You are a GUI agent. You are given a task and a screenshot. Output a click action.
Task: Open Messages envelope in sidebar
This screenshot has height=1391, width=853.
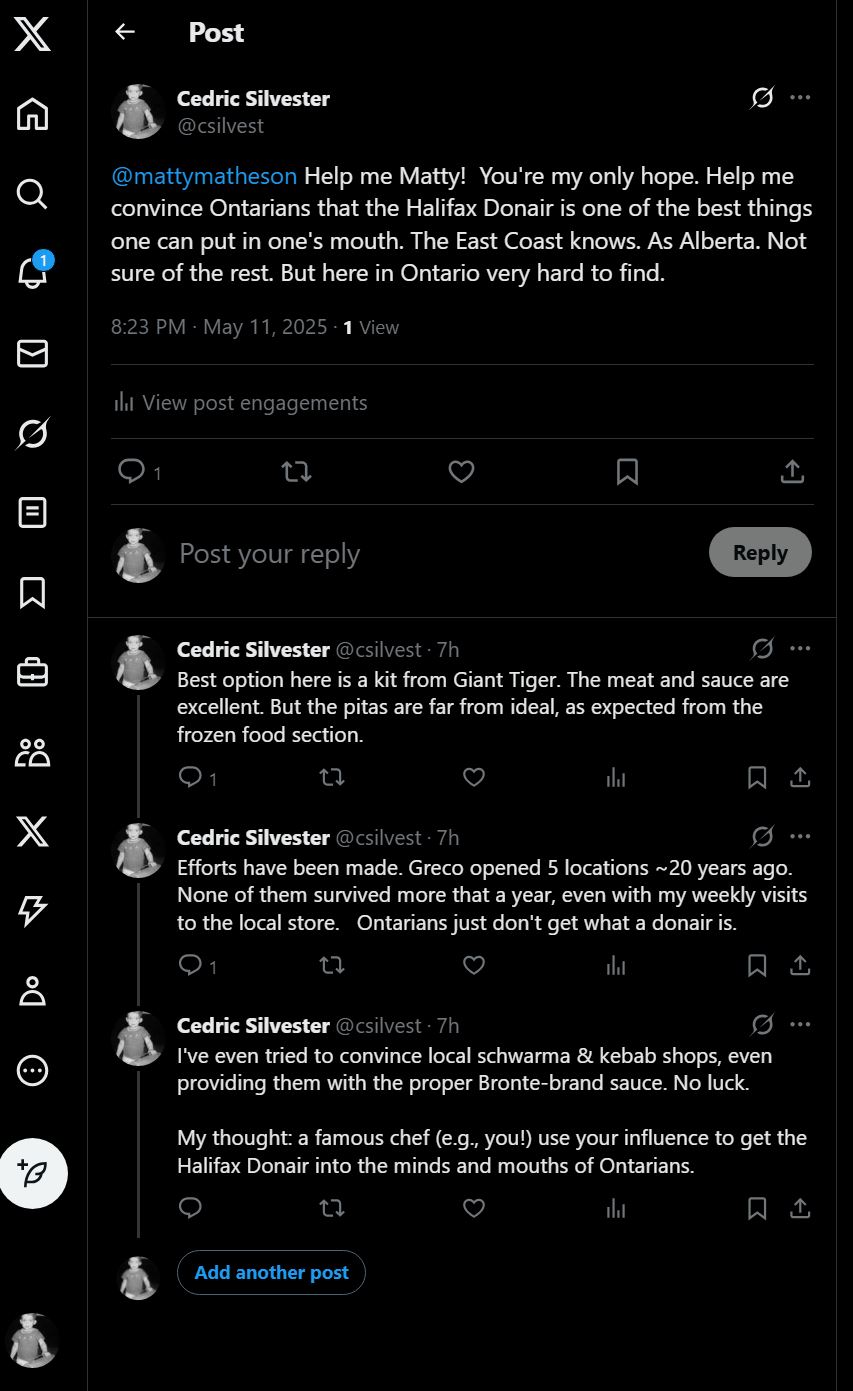(32, 353)
